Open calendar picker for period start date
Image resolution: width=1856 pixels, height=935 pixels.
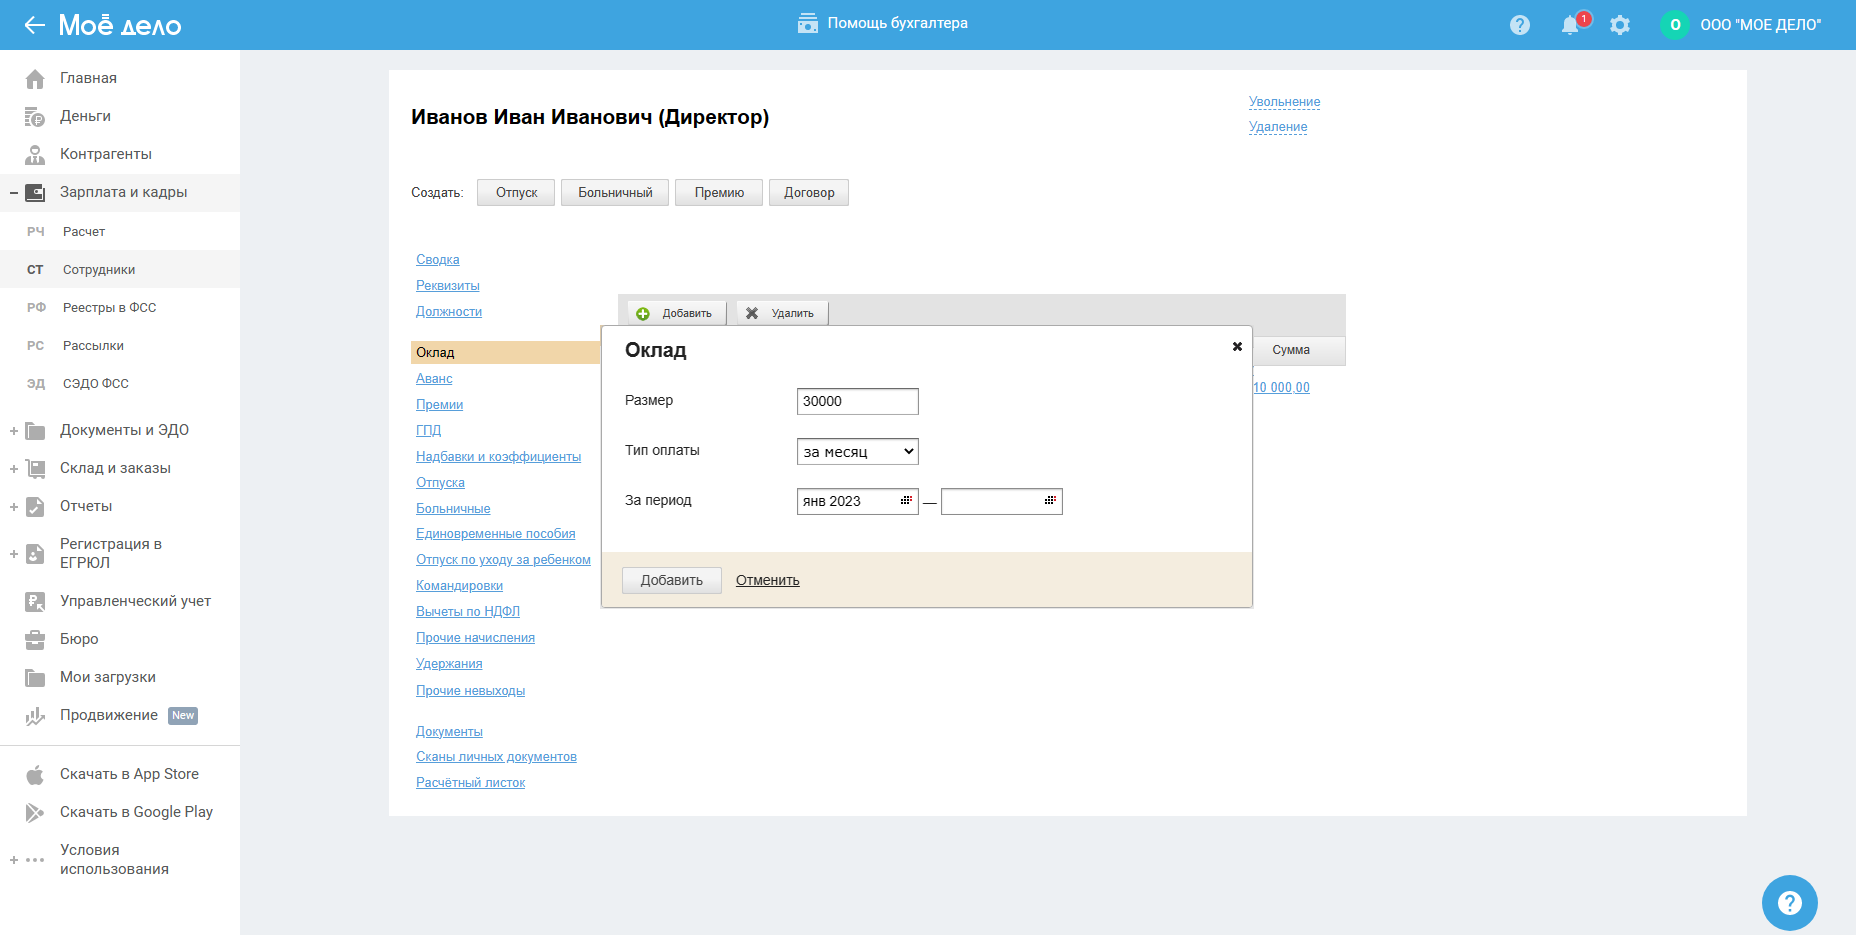point(906,501)
